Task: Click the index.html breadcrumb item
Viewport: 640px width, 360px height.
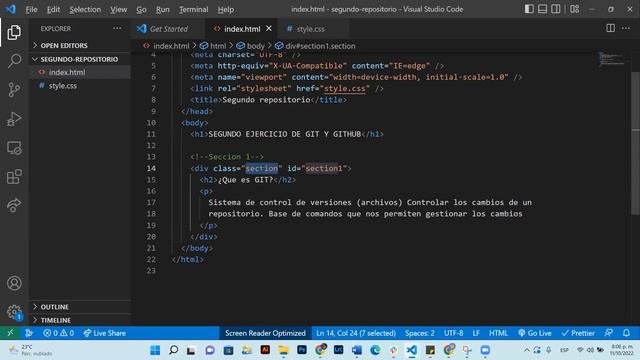Action: pos(167,46)
